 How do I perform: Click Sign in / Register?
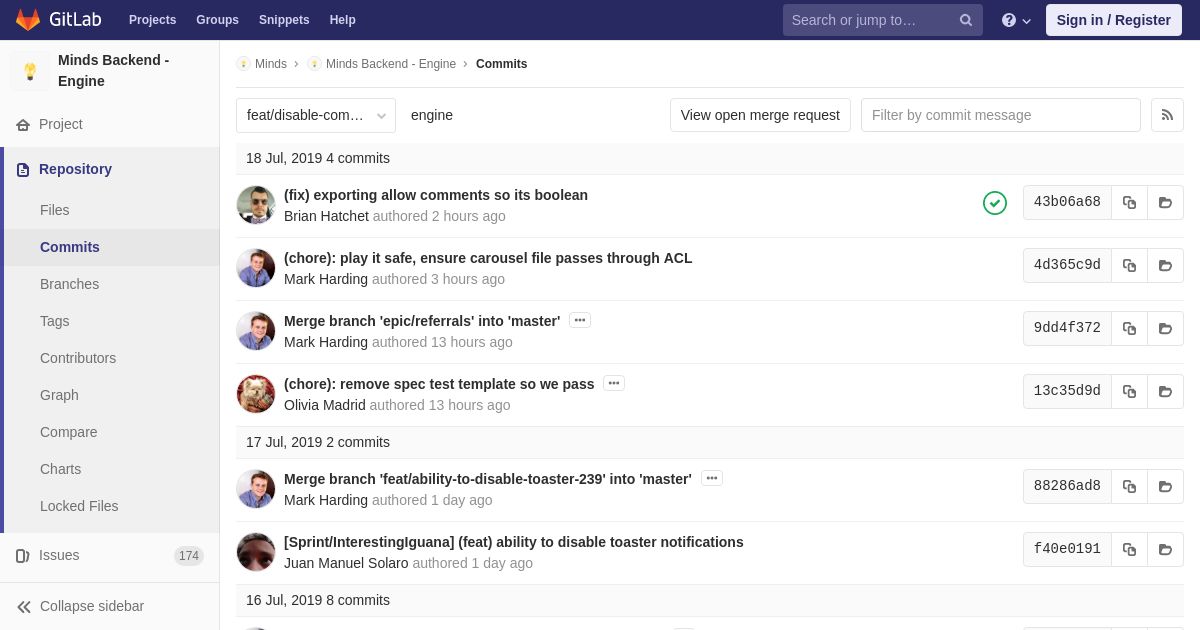tap(1113, 20)
